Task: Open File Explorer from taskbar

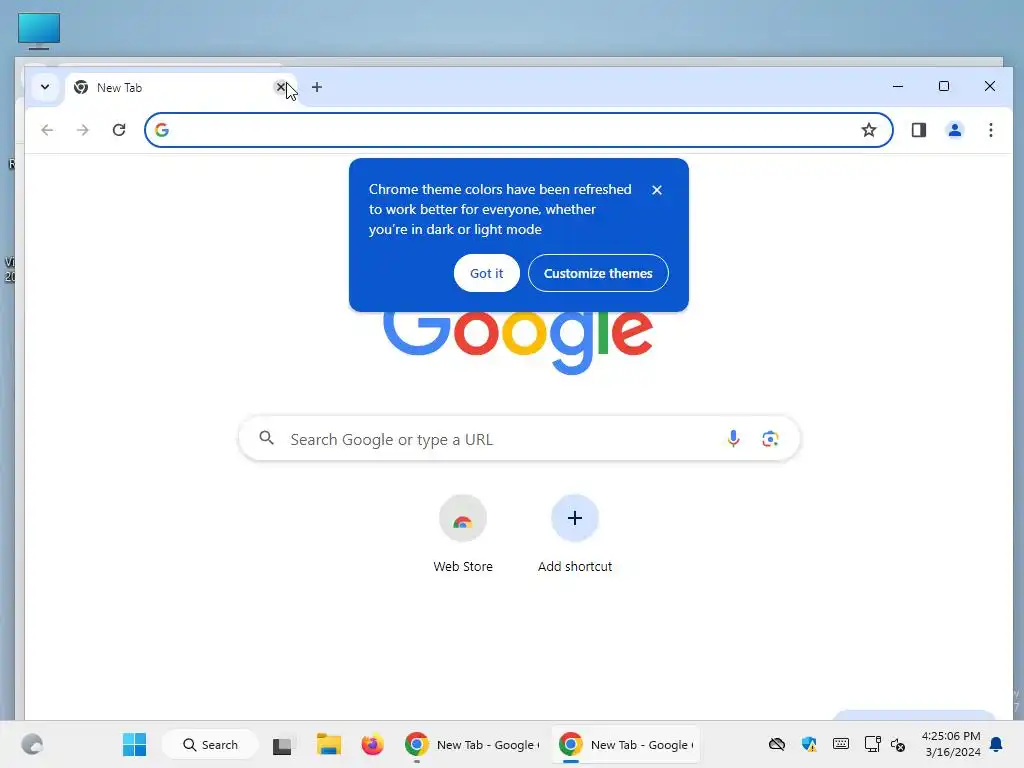Action: point(329,744)
